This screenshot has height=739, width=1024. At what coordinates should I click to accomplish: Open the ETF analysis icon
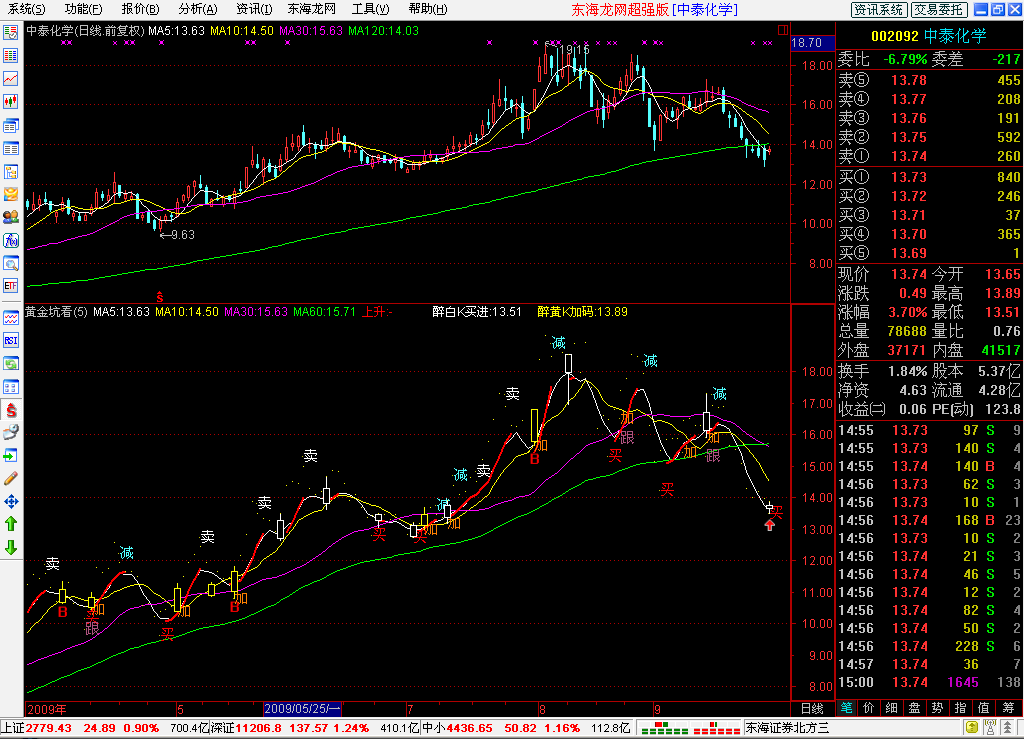pyautogui.click(x=10, y=286)
